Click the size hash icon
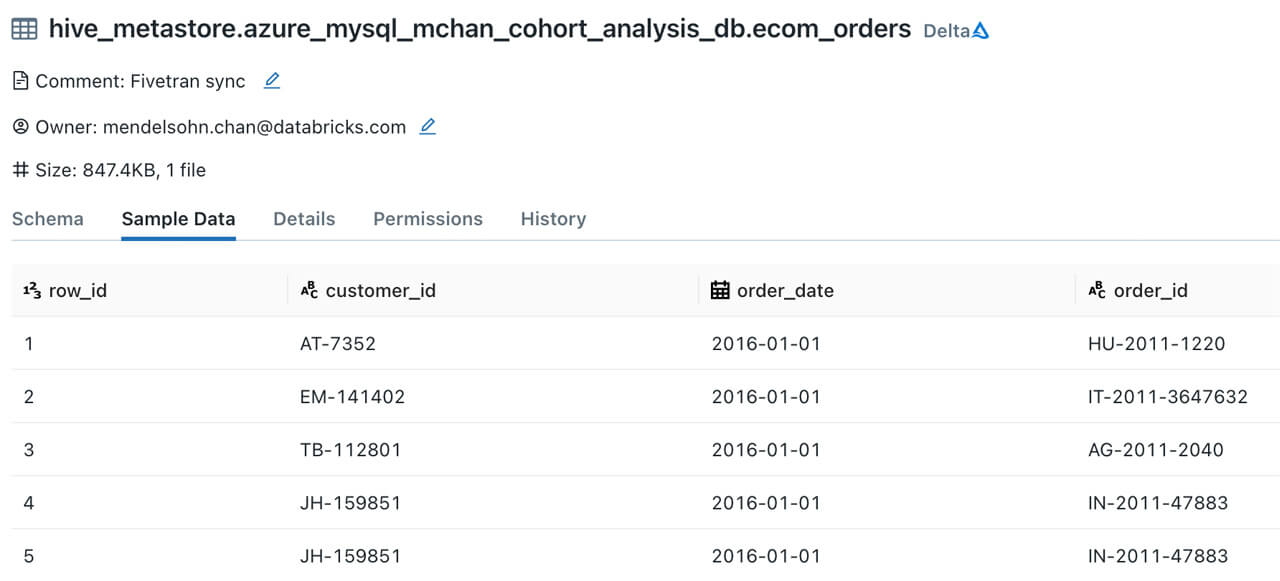This screenshot has width=1280, height=581. click(x=20, y=170)
